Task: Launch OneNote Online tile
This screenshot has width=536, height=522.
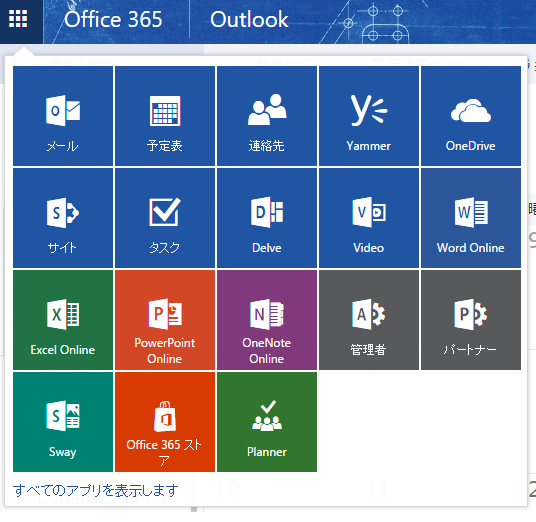Action: pyautogui.click(x=267, y=320)
